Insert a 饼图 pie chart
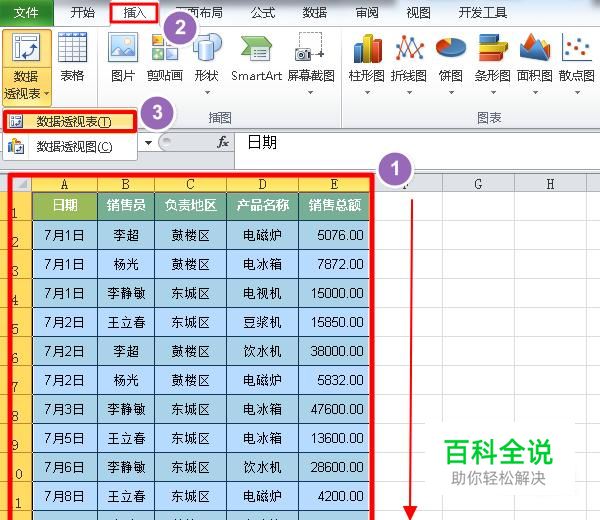This screenshot has height=520, width=600. tap(451, 48)
